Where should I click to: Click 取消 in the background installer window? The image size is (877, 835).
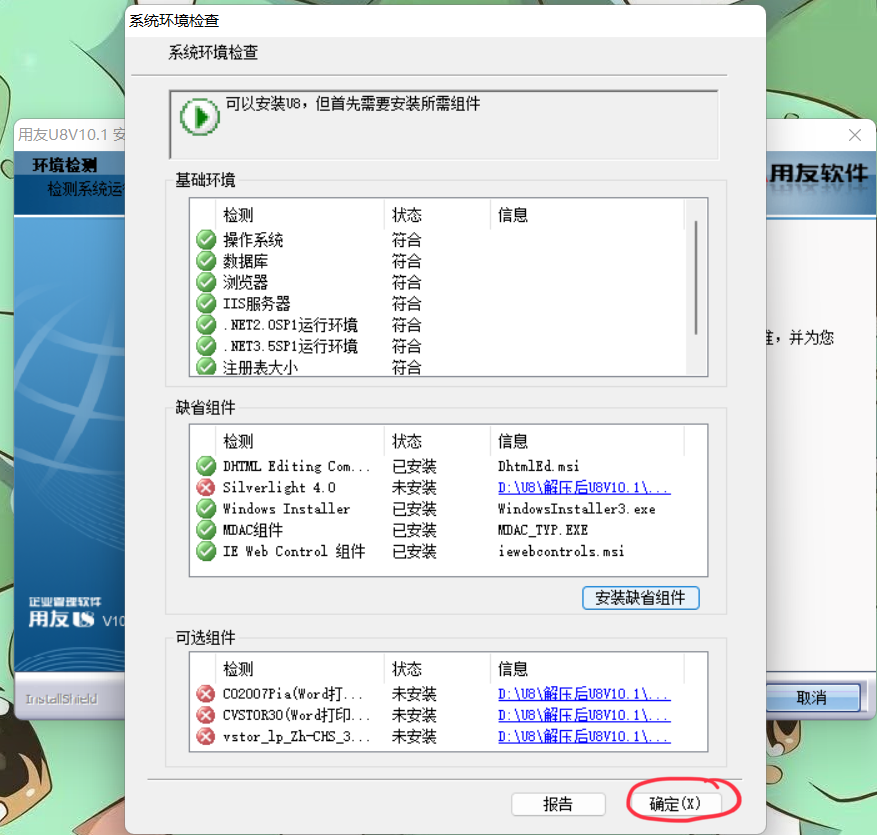812,697
